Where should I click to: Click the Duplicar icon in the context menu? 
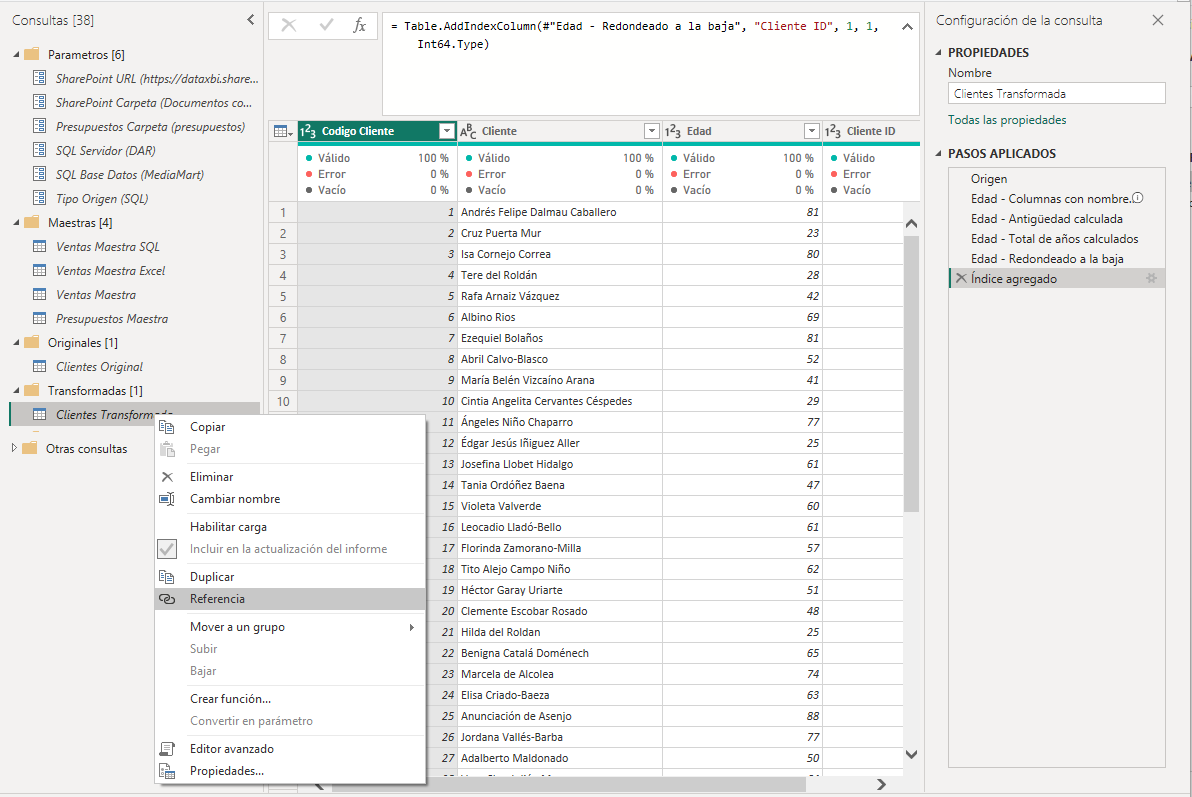pos(167,576)
